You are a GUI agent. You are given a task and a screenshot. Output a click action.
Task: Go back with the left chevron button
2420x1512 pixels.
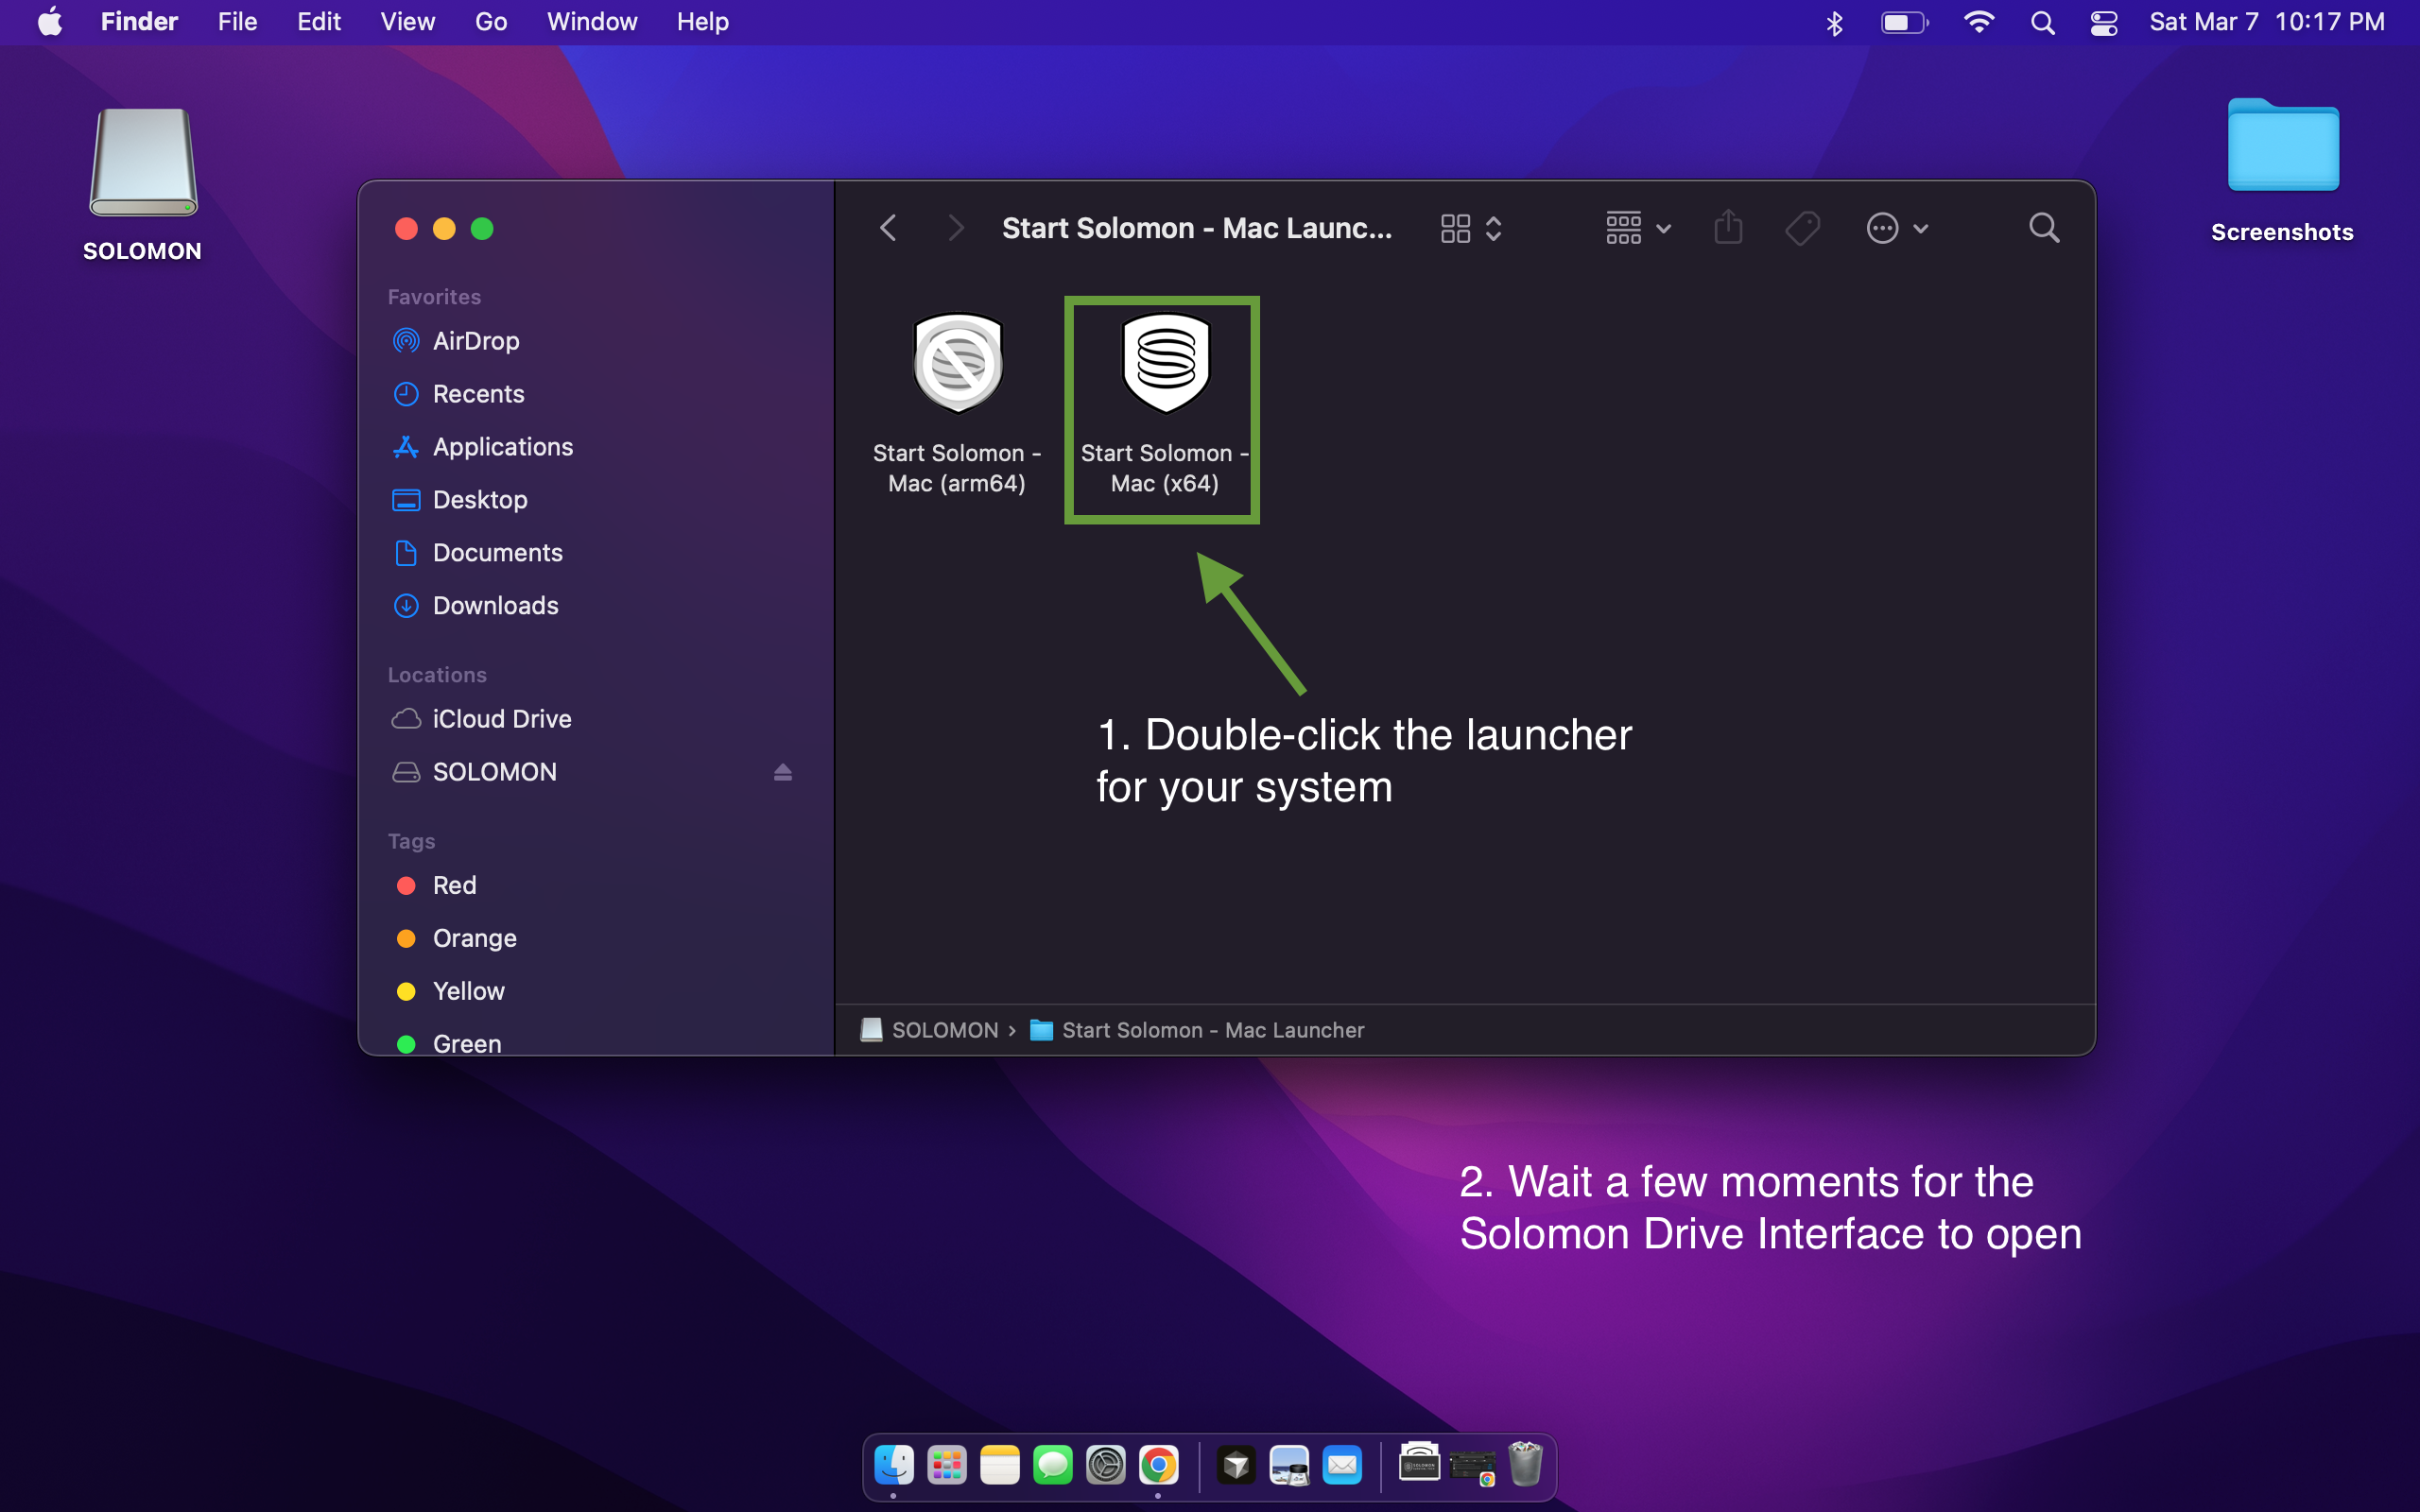pos(888,228)
